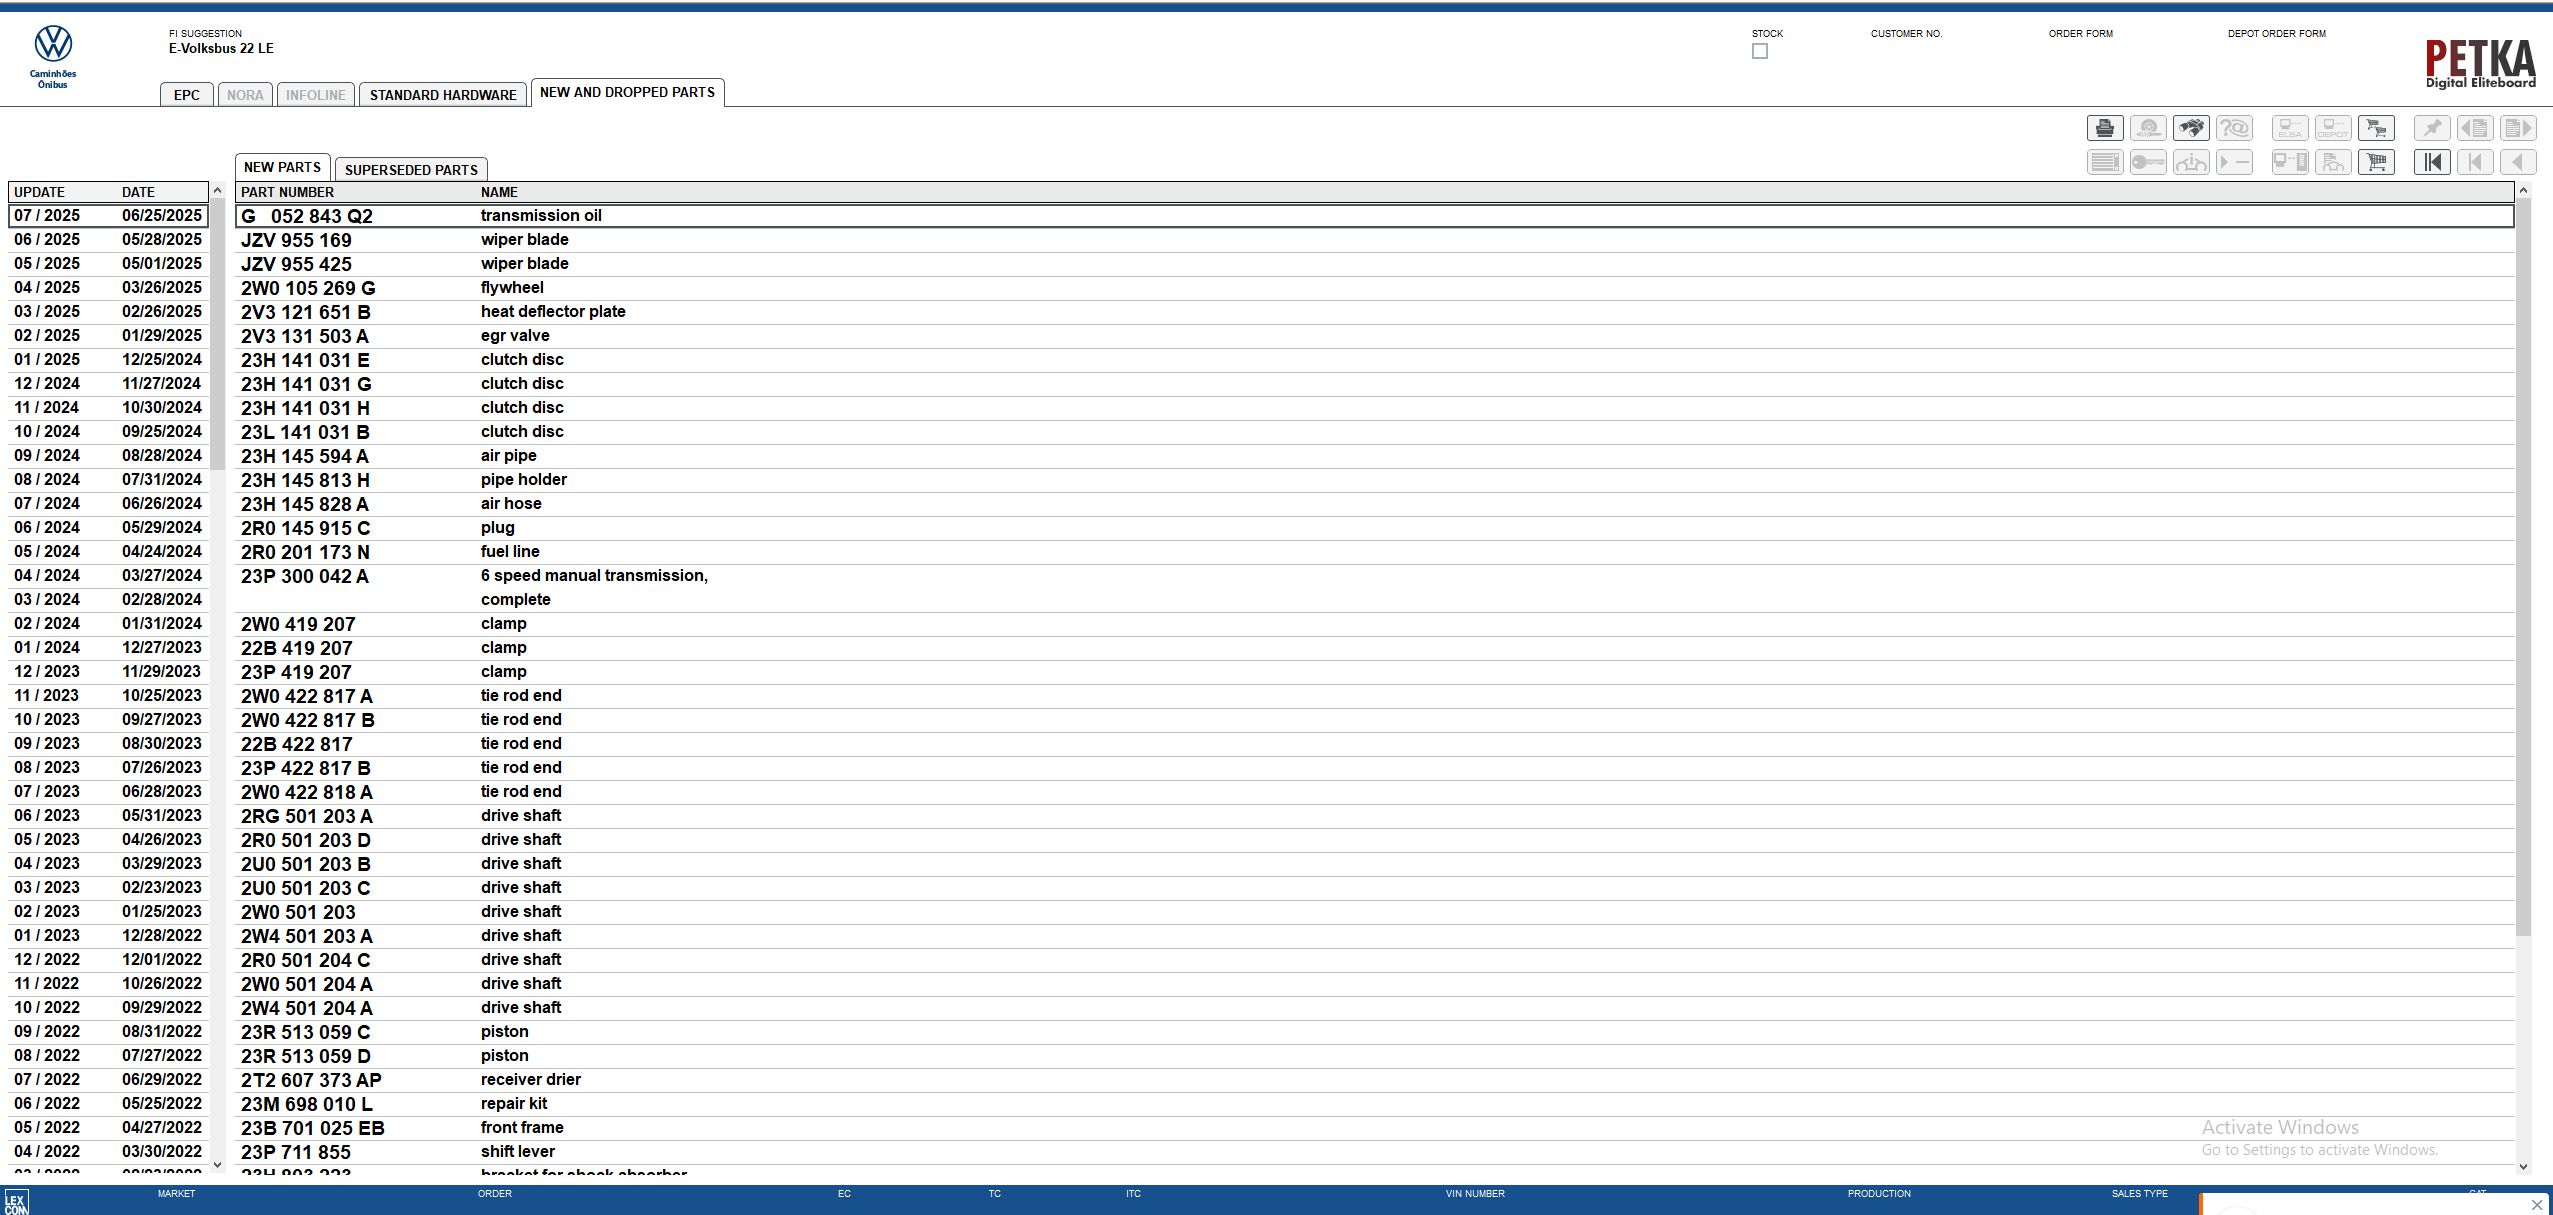Click parts list scroll-down arrow
This screenshot has height=1215, width=2553.
click(x=2523, y=1166)
